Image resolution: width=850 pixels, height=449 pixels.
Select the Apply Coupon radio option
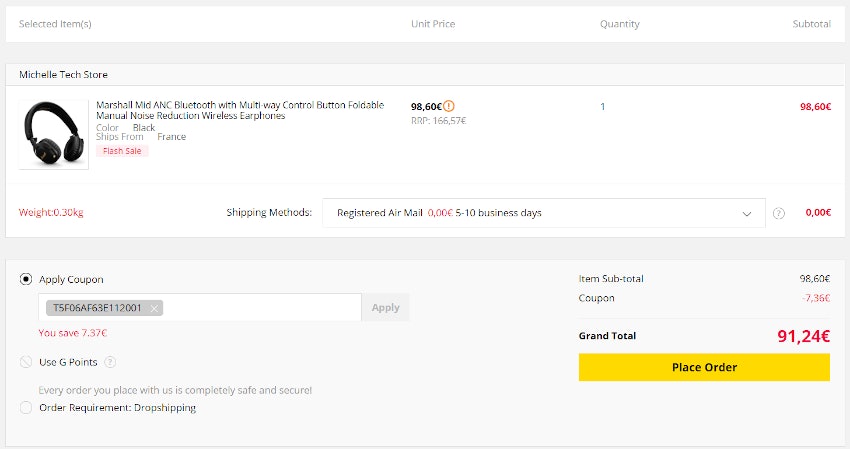[x=26, y=280]
